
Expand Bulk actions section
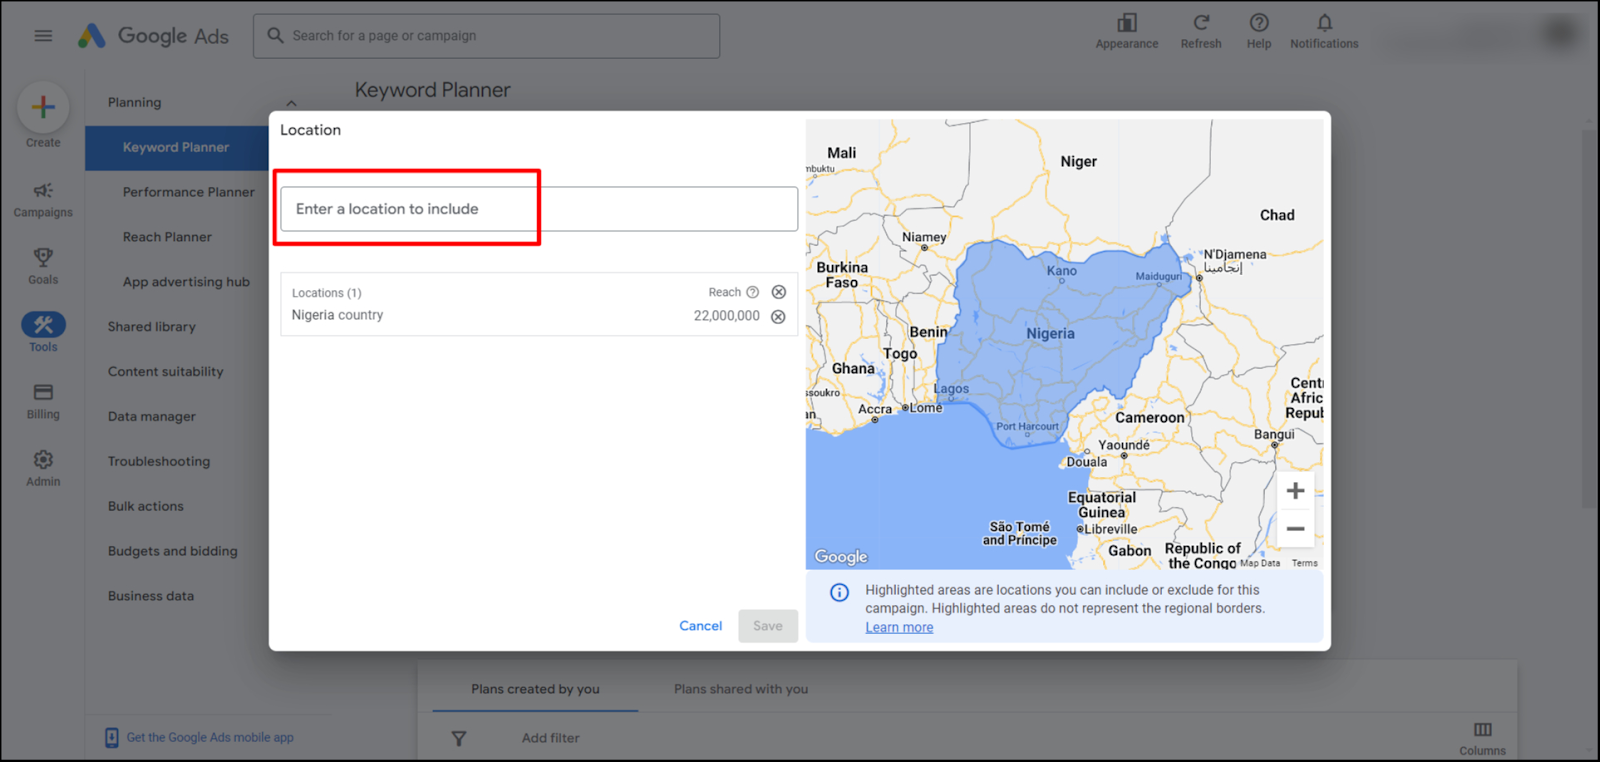click(x=146, y=506)
